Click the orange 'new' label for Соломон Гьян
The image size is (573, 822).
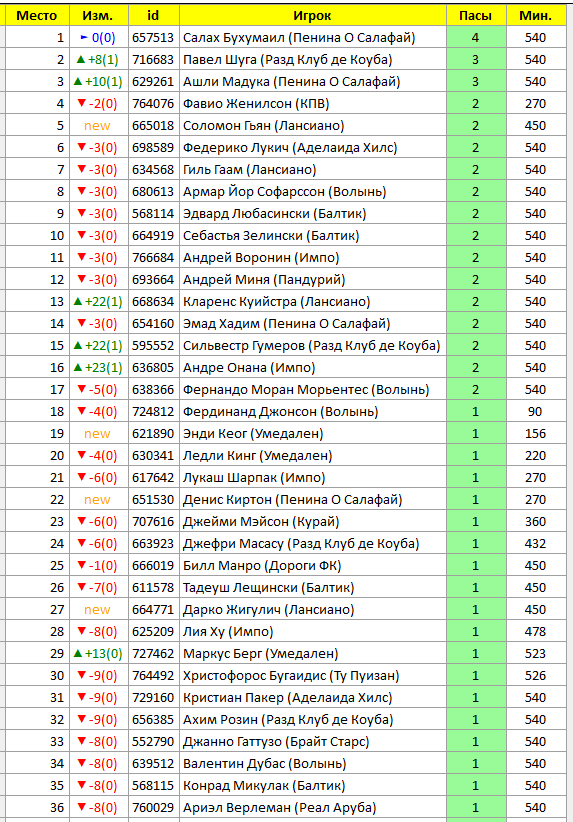pyautogui.click(x=98, y=126)
